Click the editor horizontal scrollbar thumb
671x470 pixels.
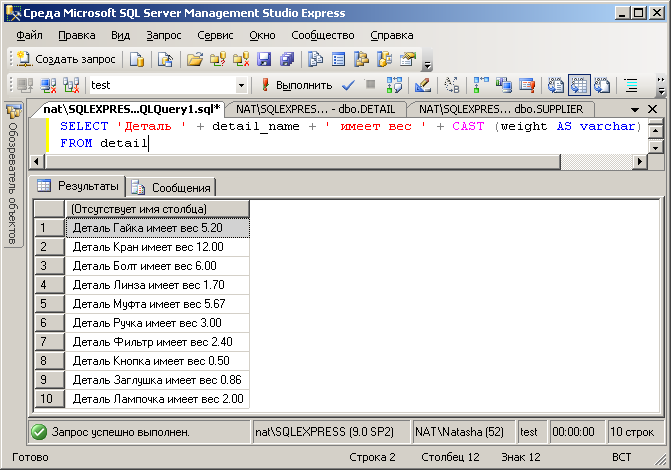pyautogui.click(x=303, y=161)
